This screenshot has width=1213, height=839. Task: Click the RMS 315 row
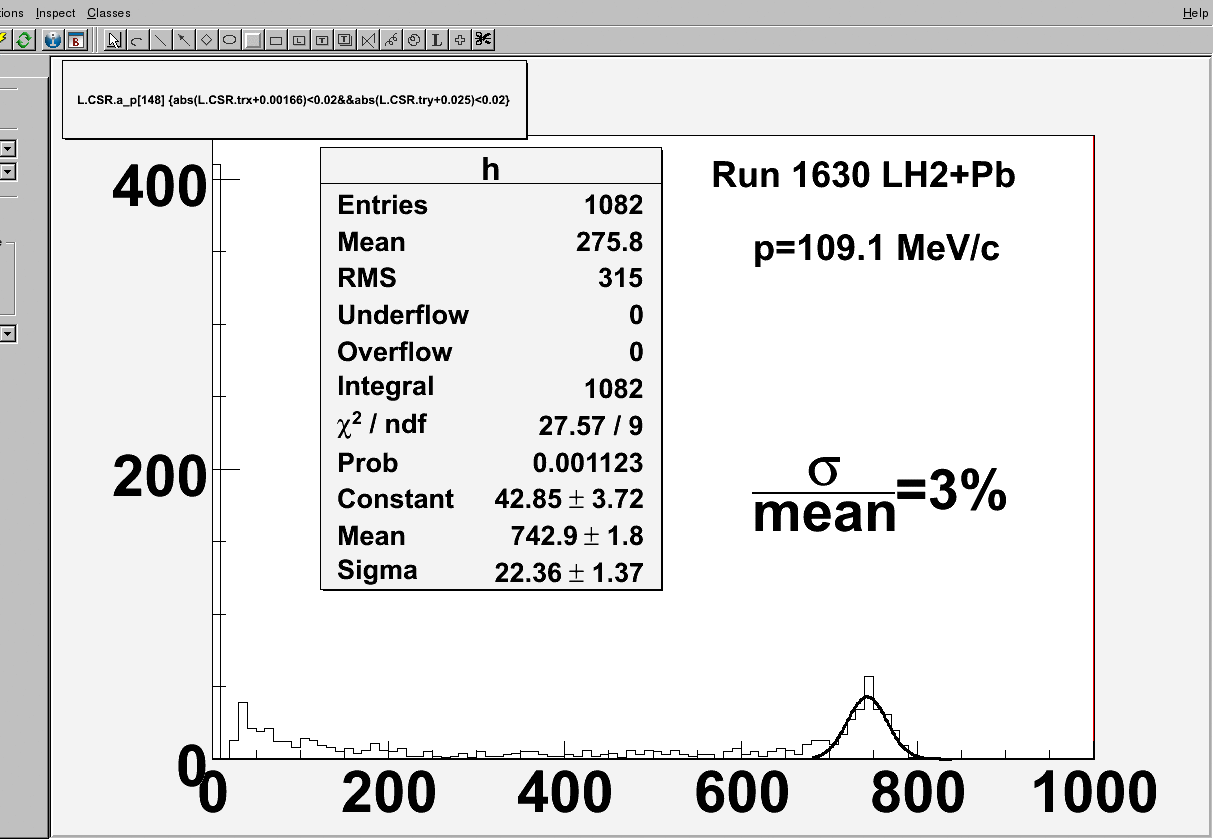(490, 278)
